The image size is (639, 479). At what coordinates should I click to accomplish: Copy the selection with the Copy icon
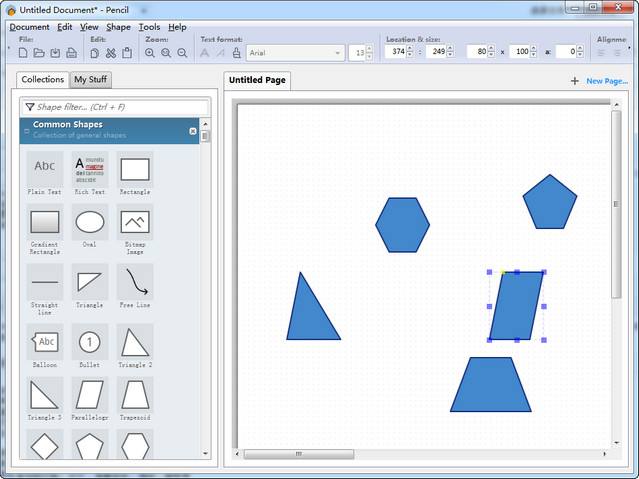click(95, 53)
